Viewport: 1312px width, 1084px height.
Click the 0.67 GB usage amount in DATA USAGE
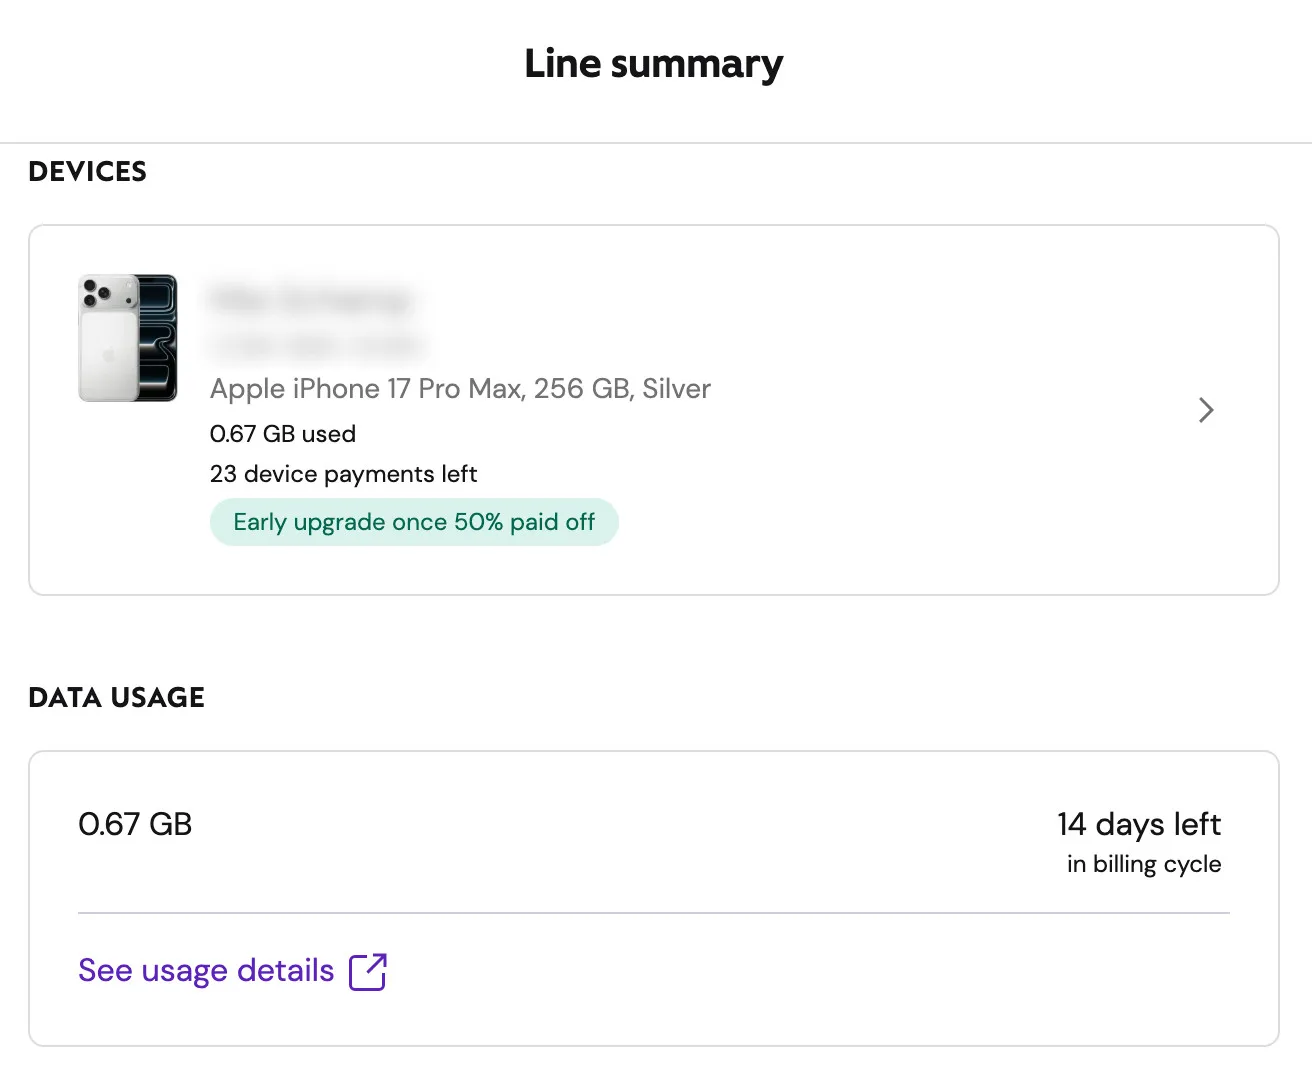pos(135,823)
